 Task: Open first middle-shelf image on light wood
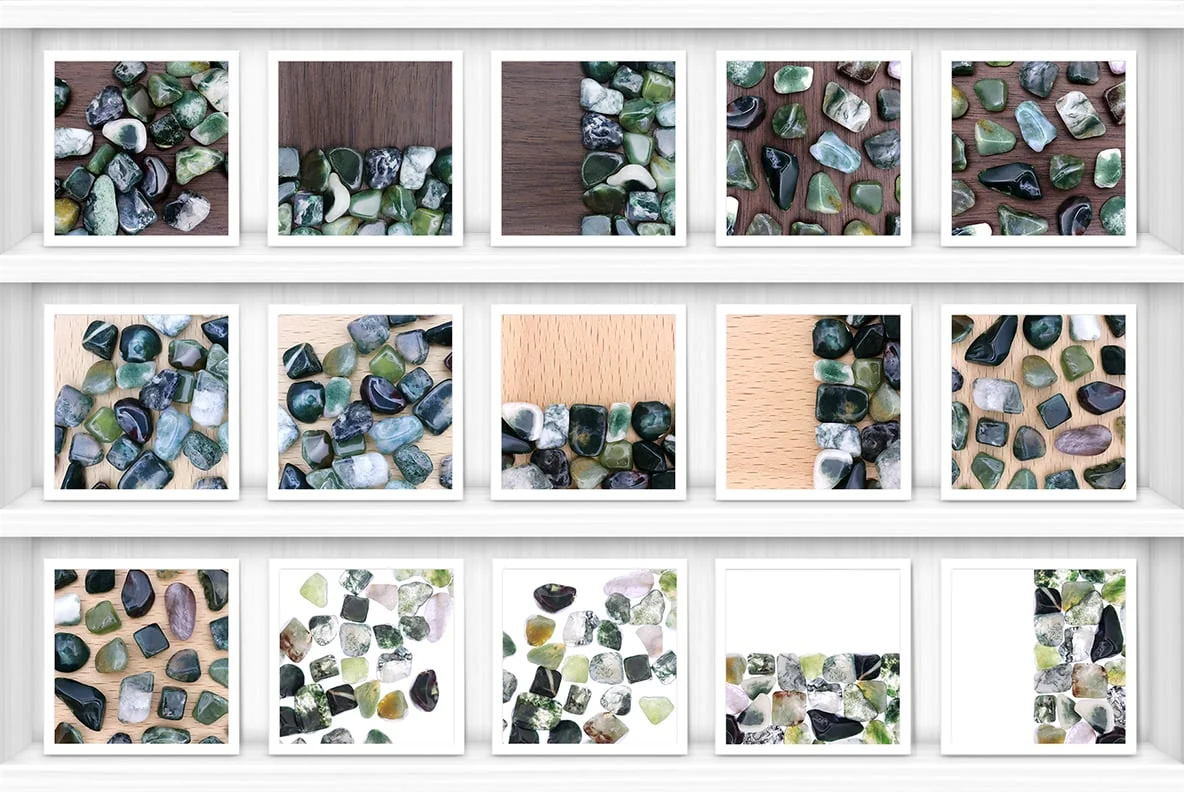[x=141, y=402]
